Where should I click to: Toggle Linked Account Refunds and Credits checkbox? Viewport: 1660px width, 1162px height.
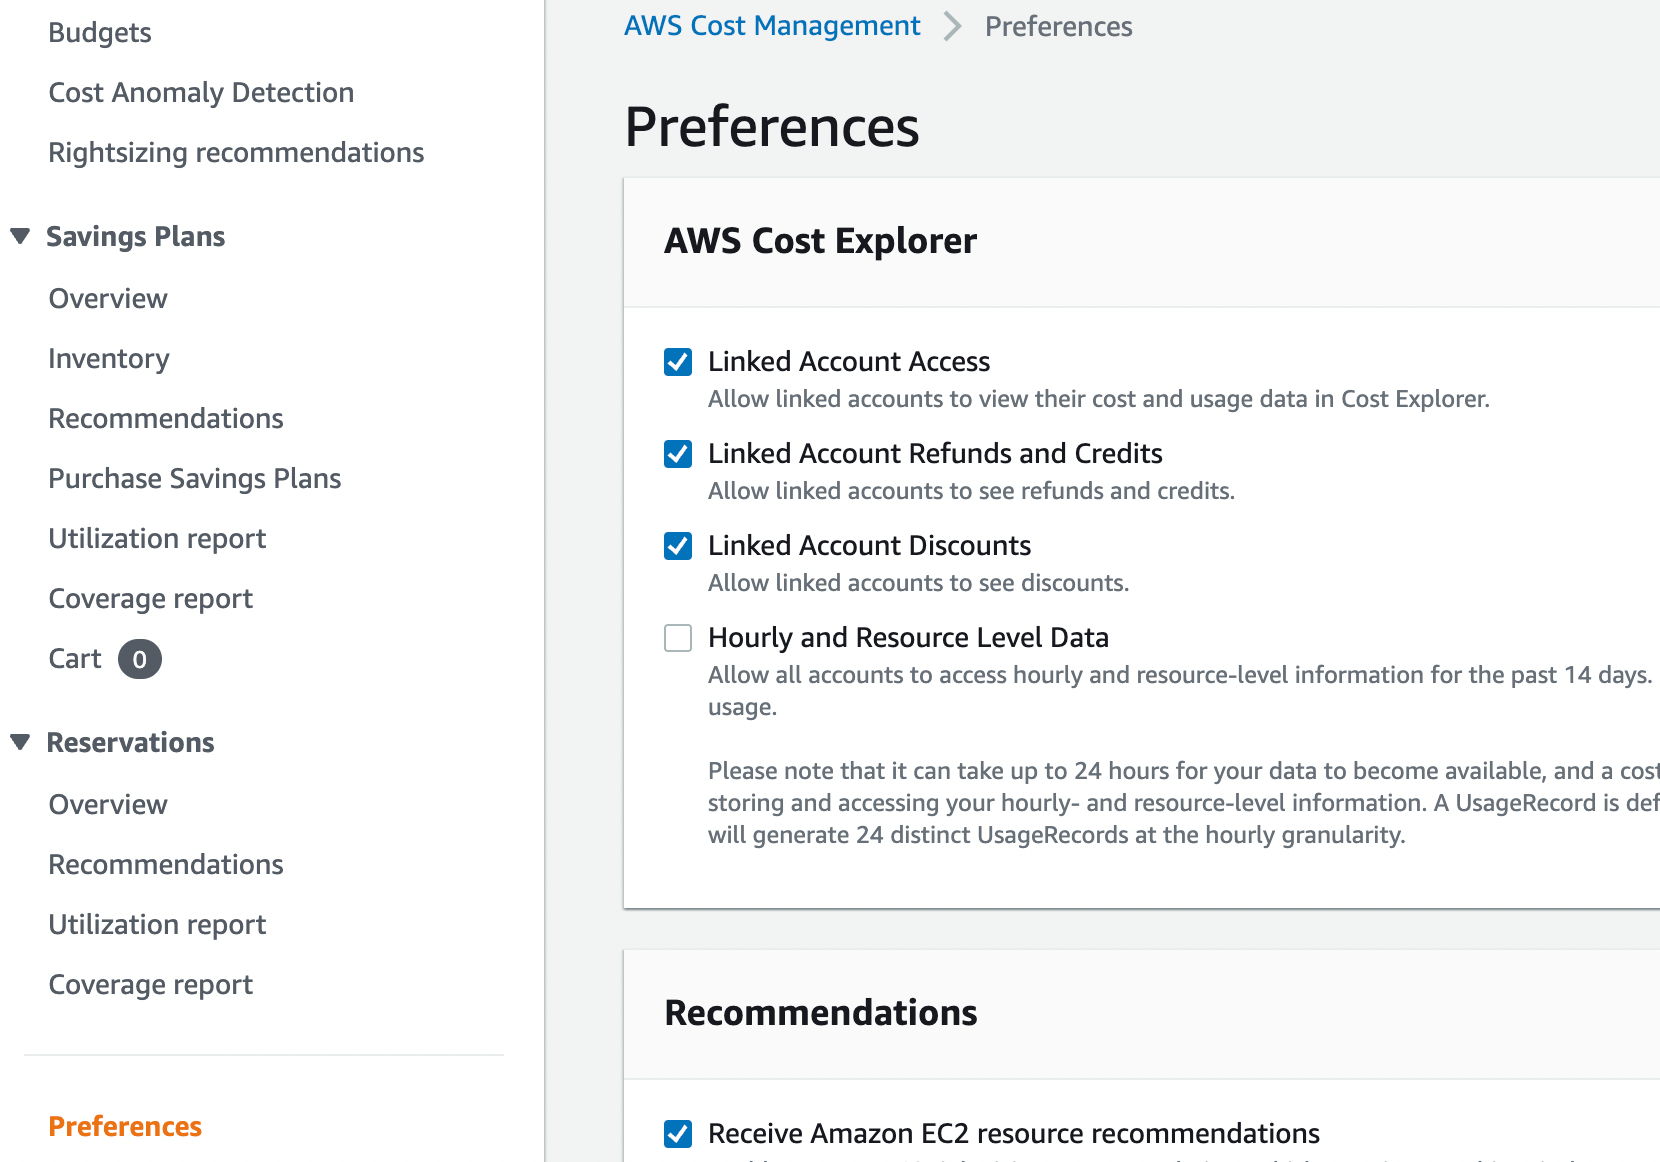click(678, 454)
